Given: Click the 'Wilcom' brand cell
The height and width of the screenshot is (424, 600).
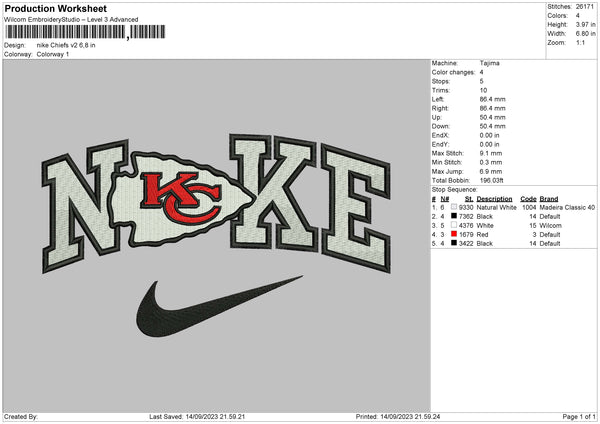Looking at the screenshot, I should point(551,225).
